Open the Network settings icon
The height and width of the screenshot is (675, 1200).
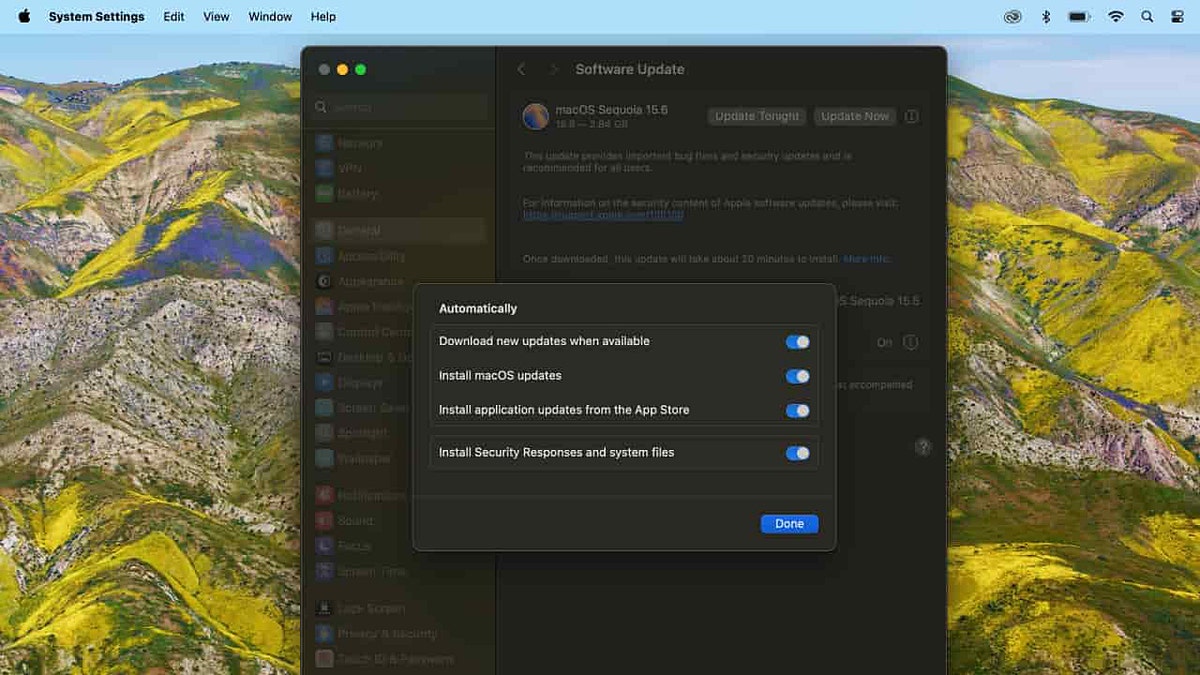(x=323, y=142)
